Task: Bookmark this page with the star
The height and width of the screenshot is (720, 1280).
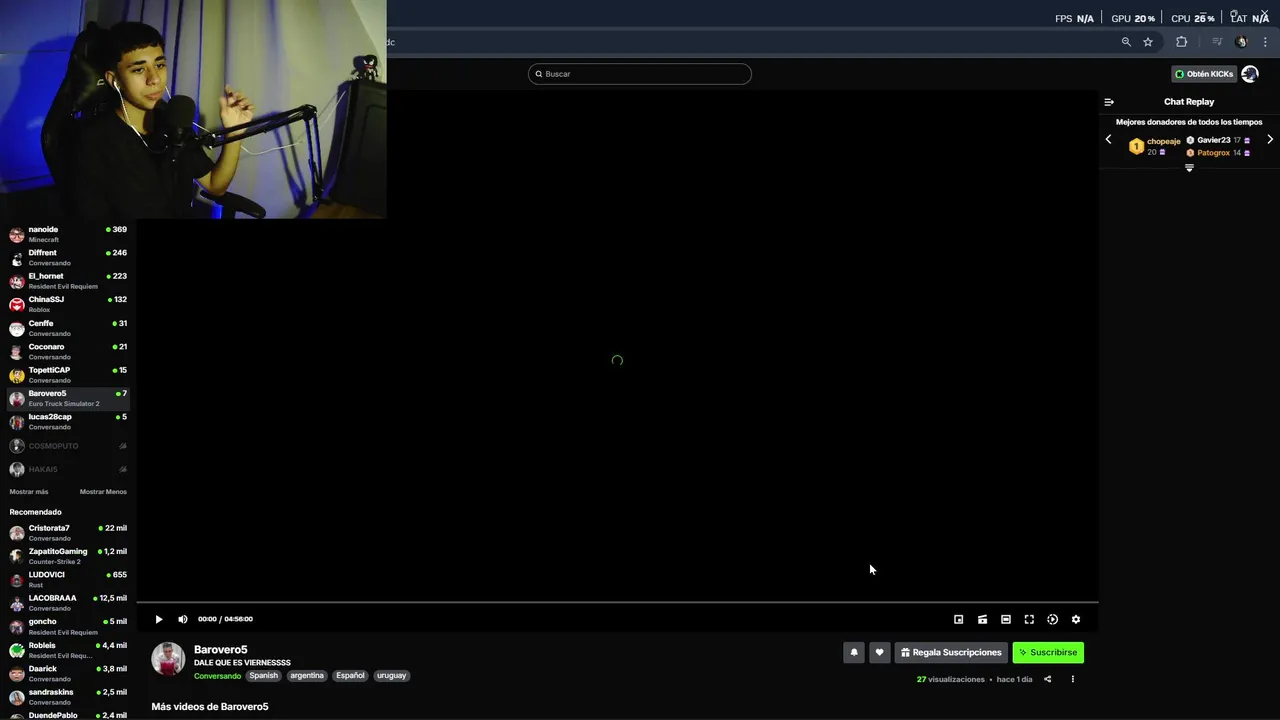Action: [x=1148, y=42]
